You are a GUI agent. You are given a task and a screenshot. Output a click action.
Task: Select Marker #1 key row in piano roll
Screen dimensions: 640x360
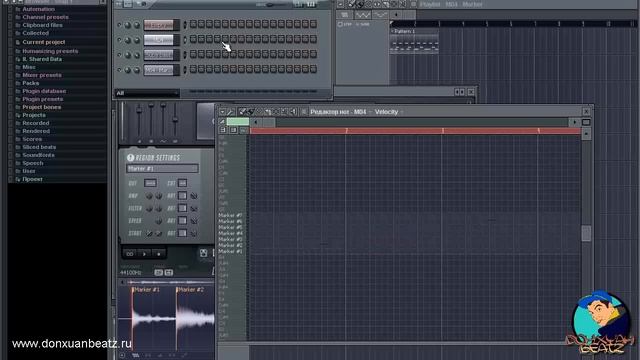pyautogui.click(x=230, y=251)
